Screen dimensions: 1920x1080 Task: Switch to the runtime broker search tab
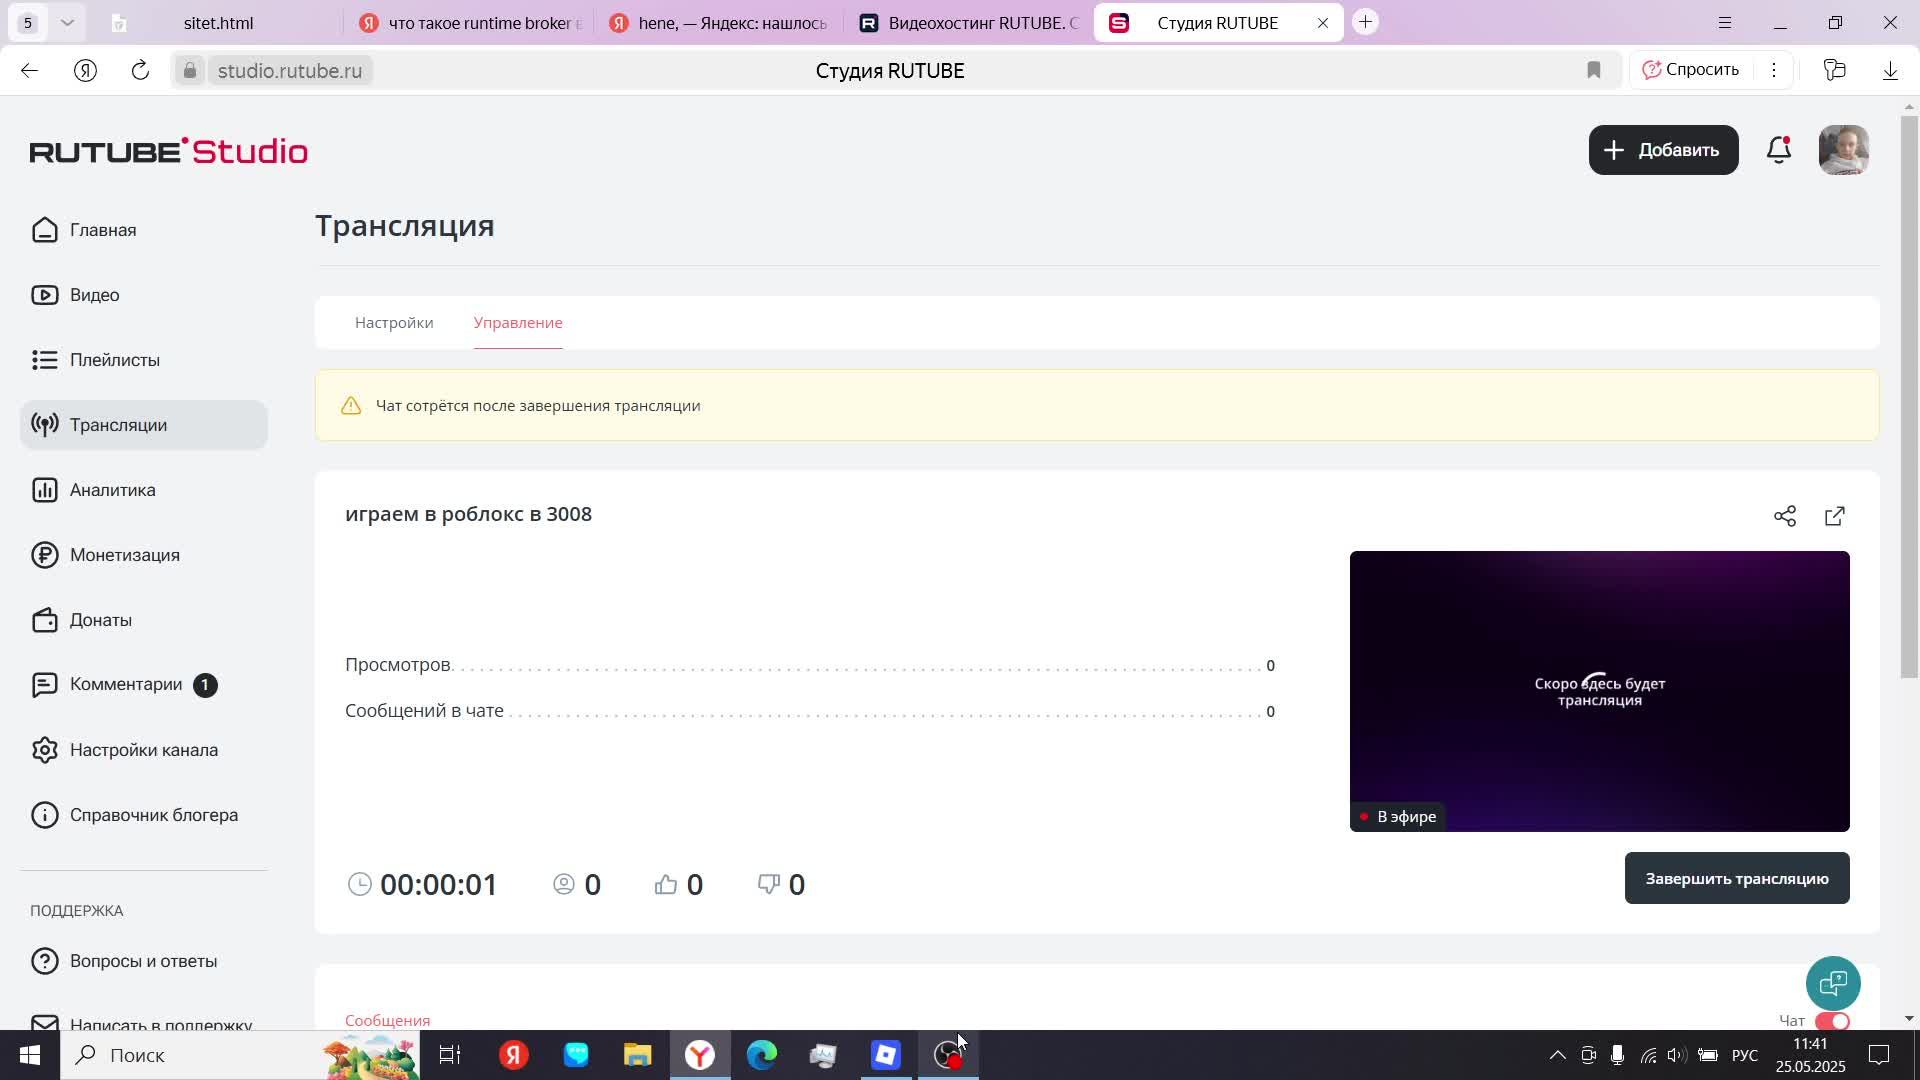(470, 23)
